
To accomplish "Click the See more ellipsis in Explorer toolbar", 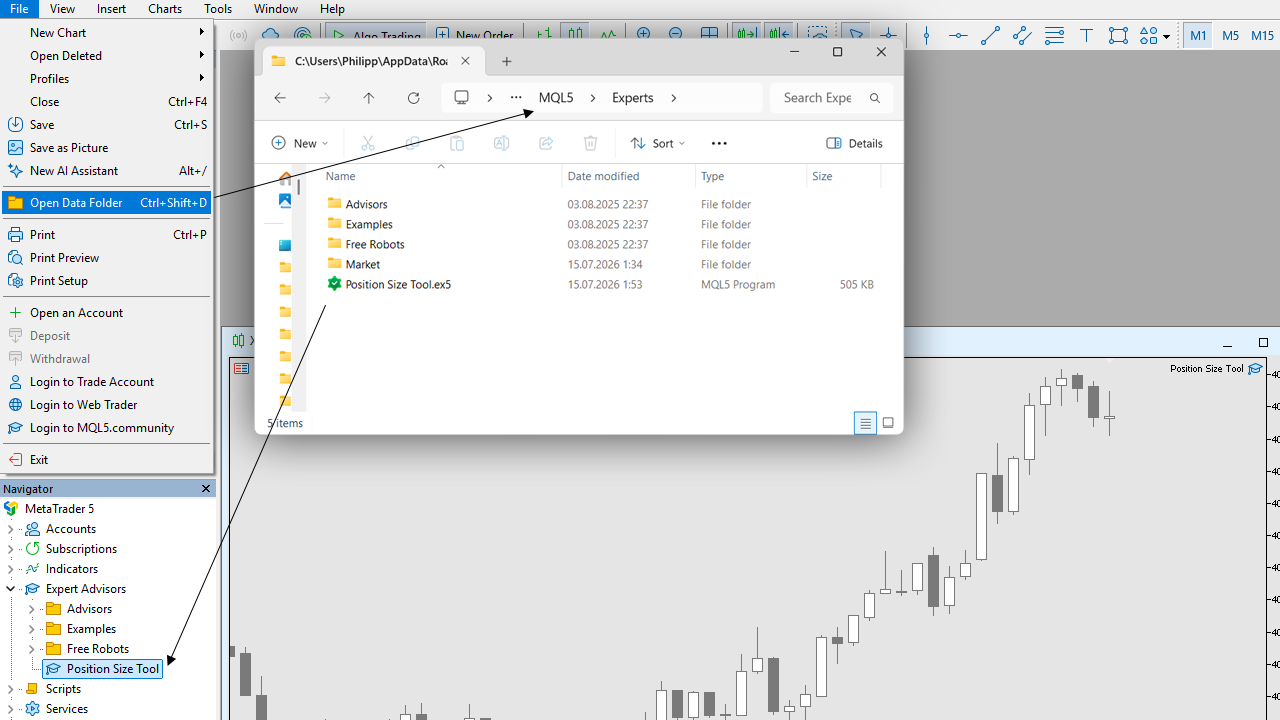I will pos(719,143).
